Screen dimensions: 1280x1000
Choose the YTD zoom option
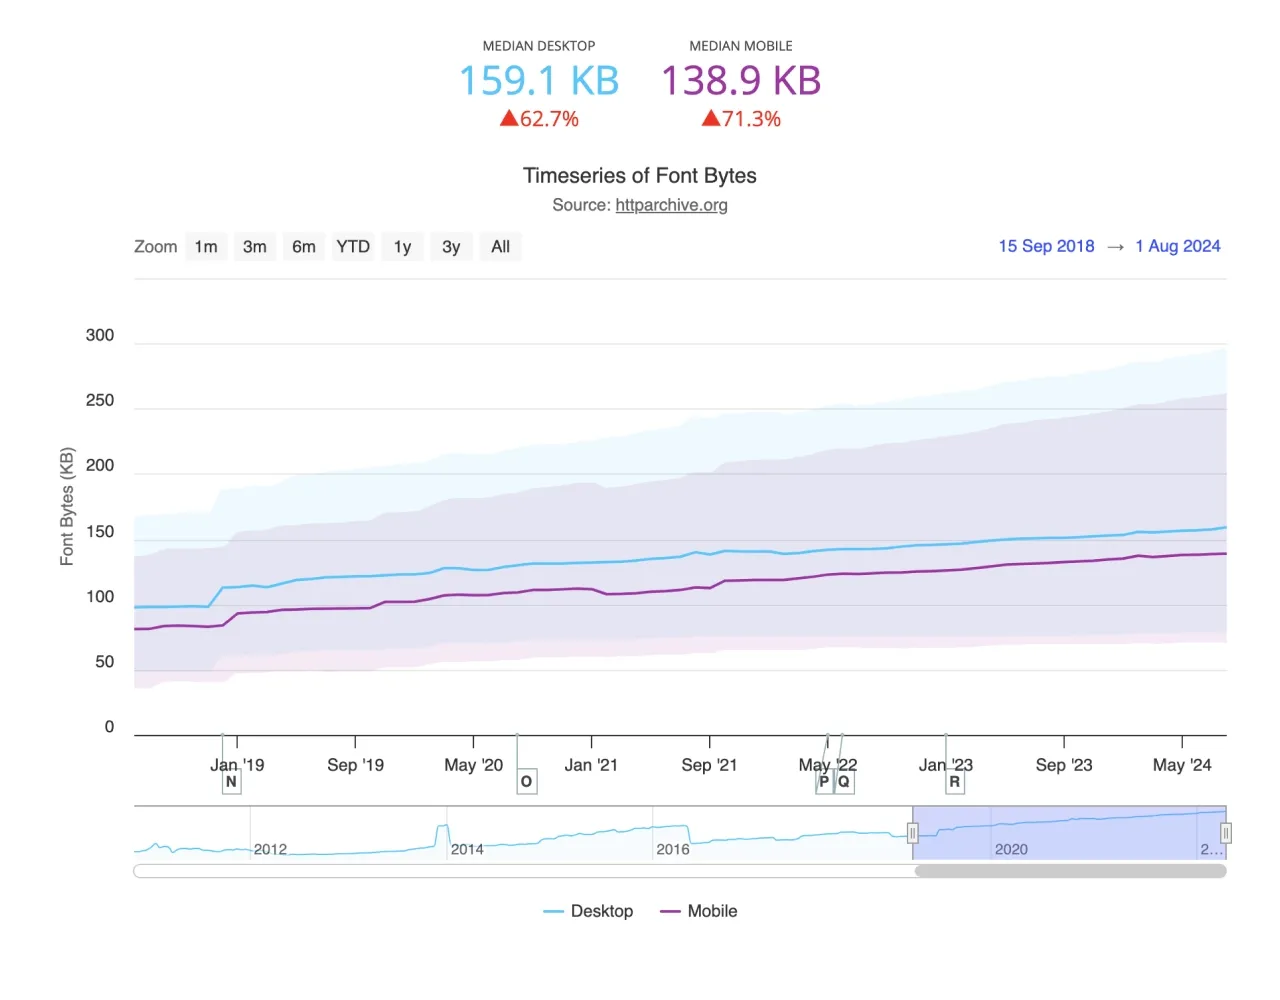353,247
